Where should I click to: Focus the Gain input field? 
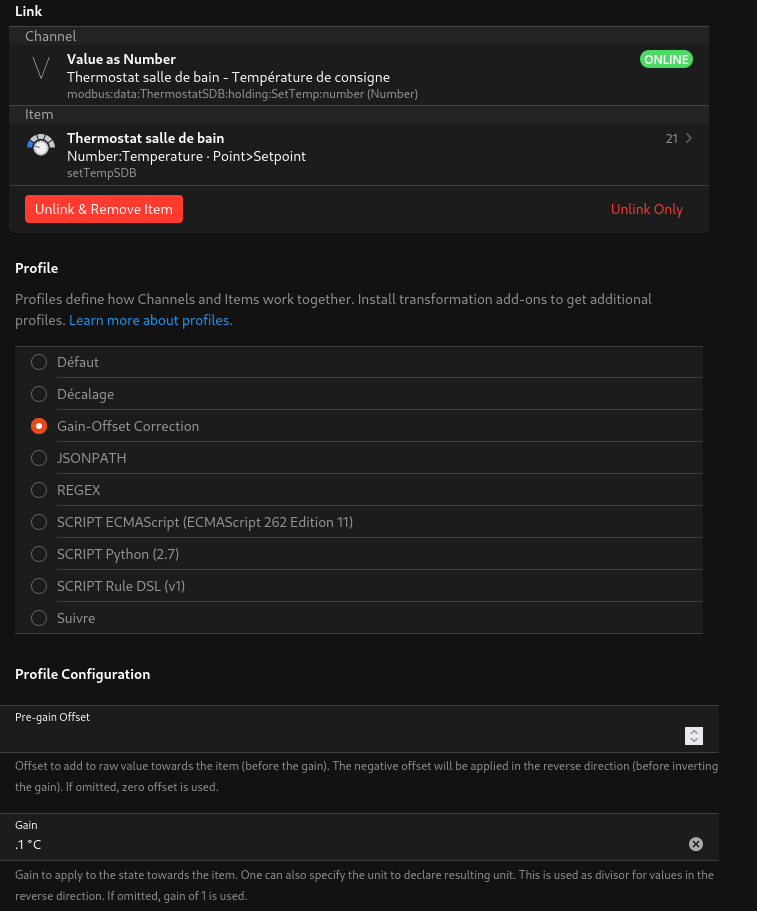coord(340,845)
